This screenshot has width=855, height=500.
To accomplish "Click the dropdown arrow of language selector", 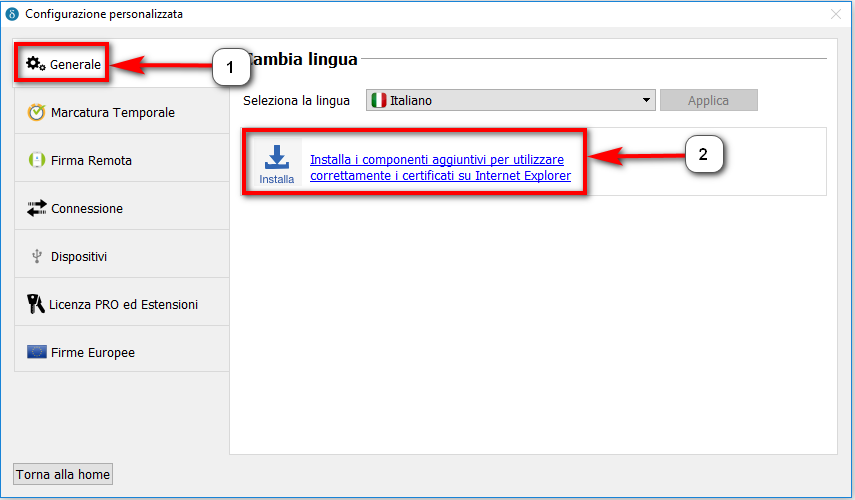I will pos(646,100).
